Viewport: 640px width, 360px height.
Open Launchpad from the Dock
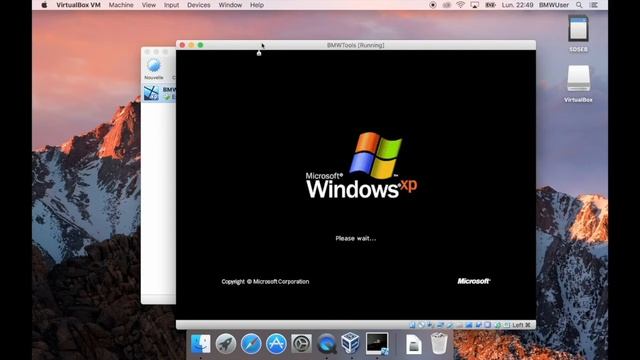coord(226,344)
